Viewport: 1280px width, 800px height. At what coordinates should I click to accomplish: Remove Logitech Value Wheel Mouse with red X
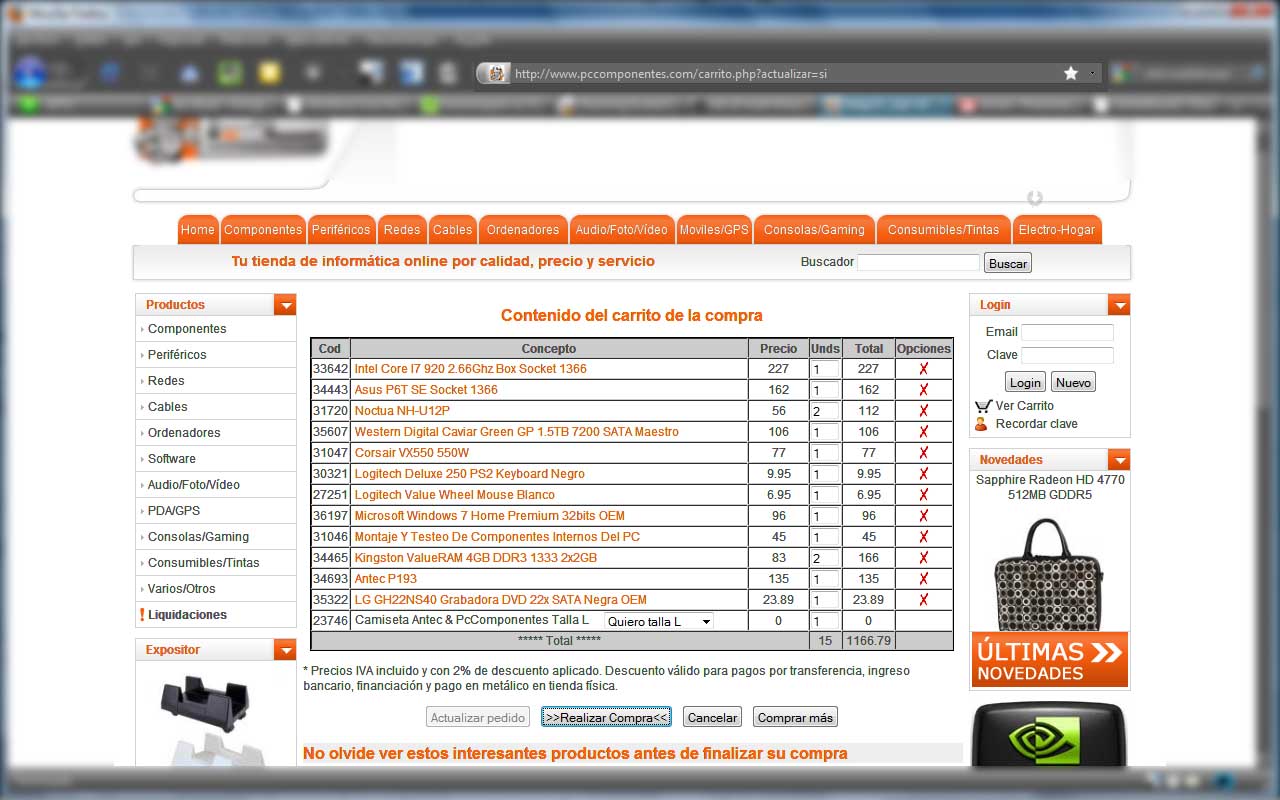click(x=923, y=495)
